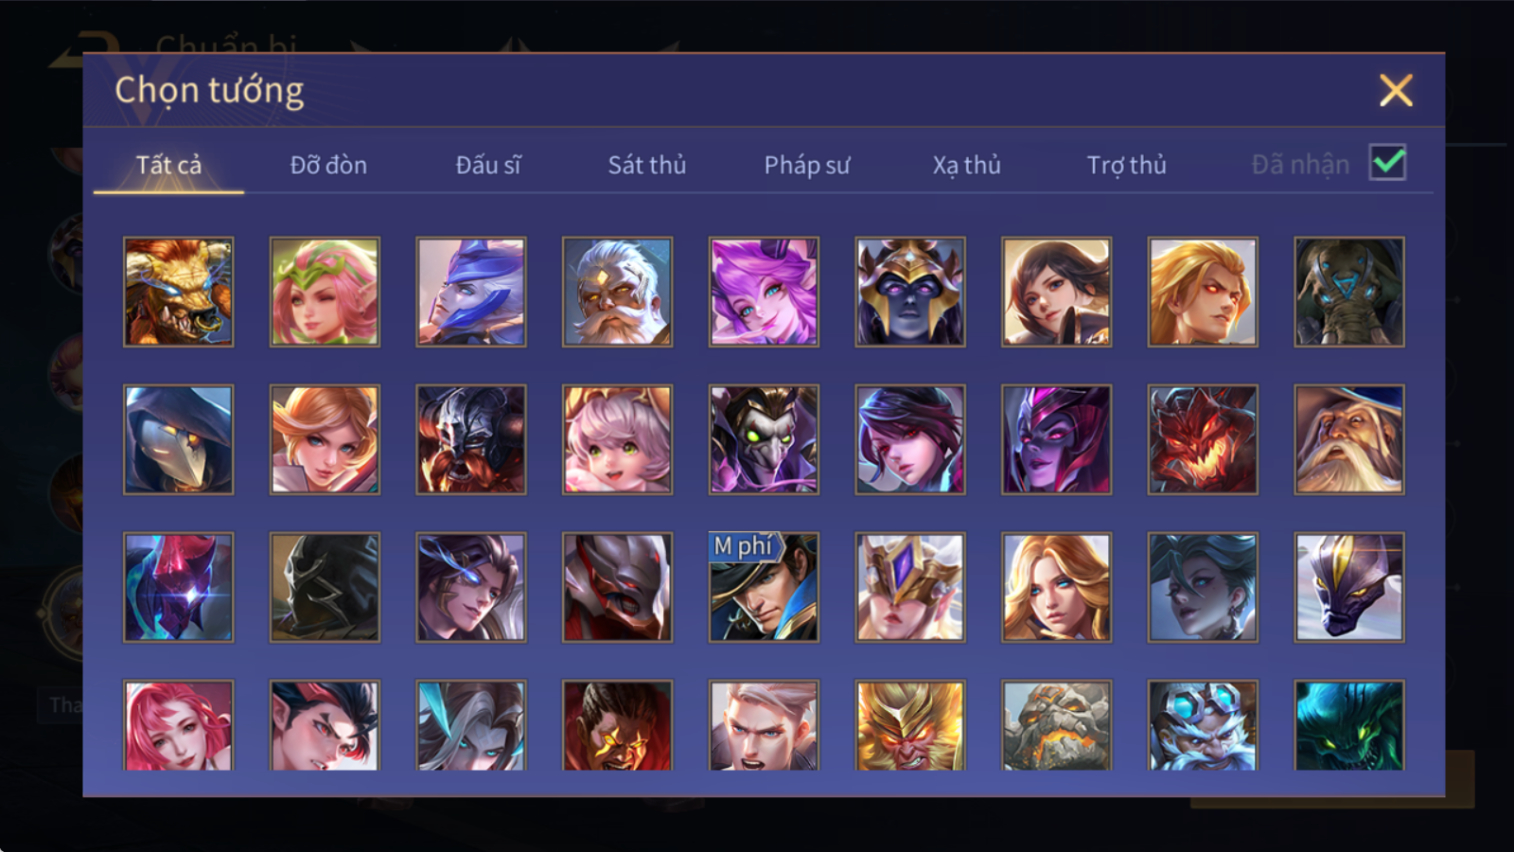Close the "Chọn tướng" dialog
The image size is (1514, 852).
(x=1396, y=91)
